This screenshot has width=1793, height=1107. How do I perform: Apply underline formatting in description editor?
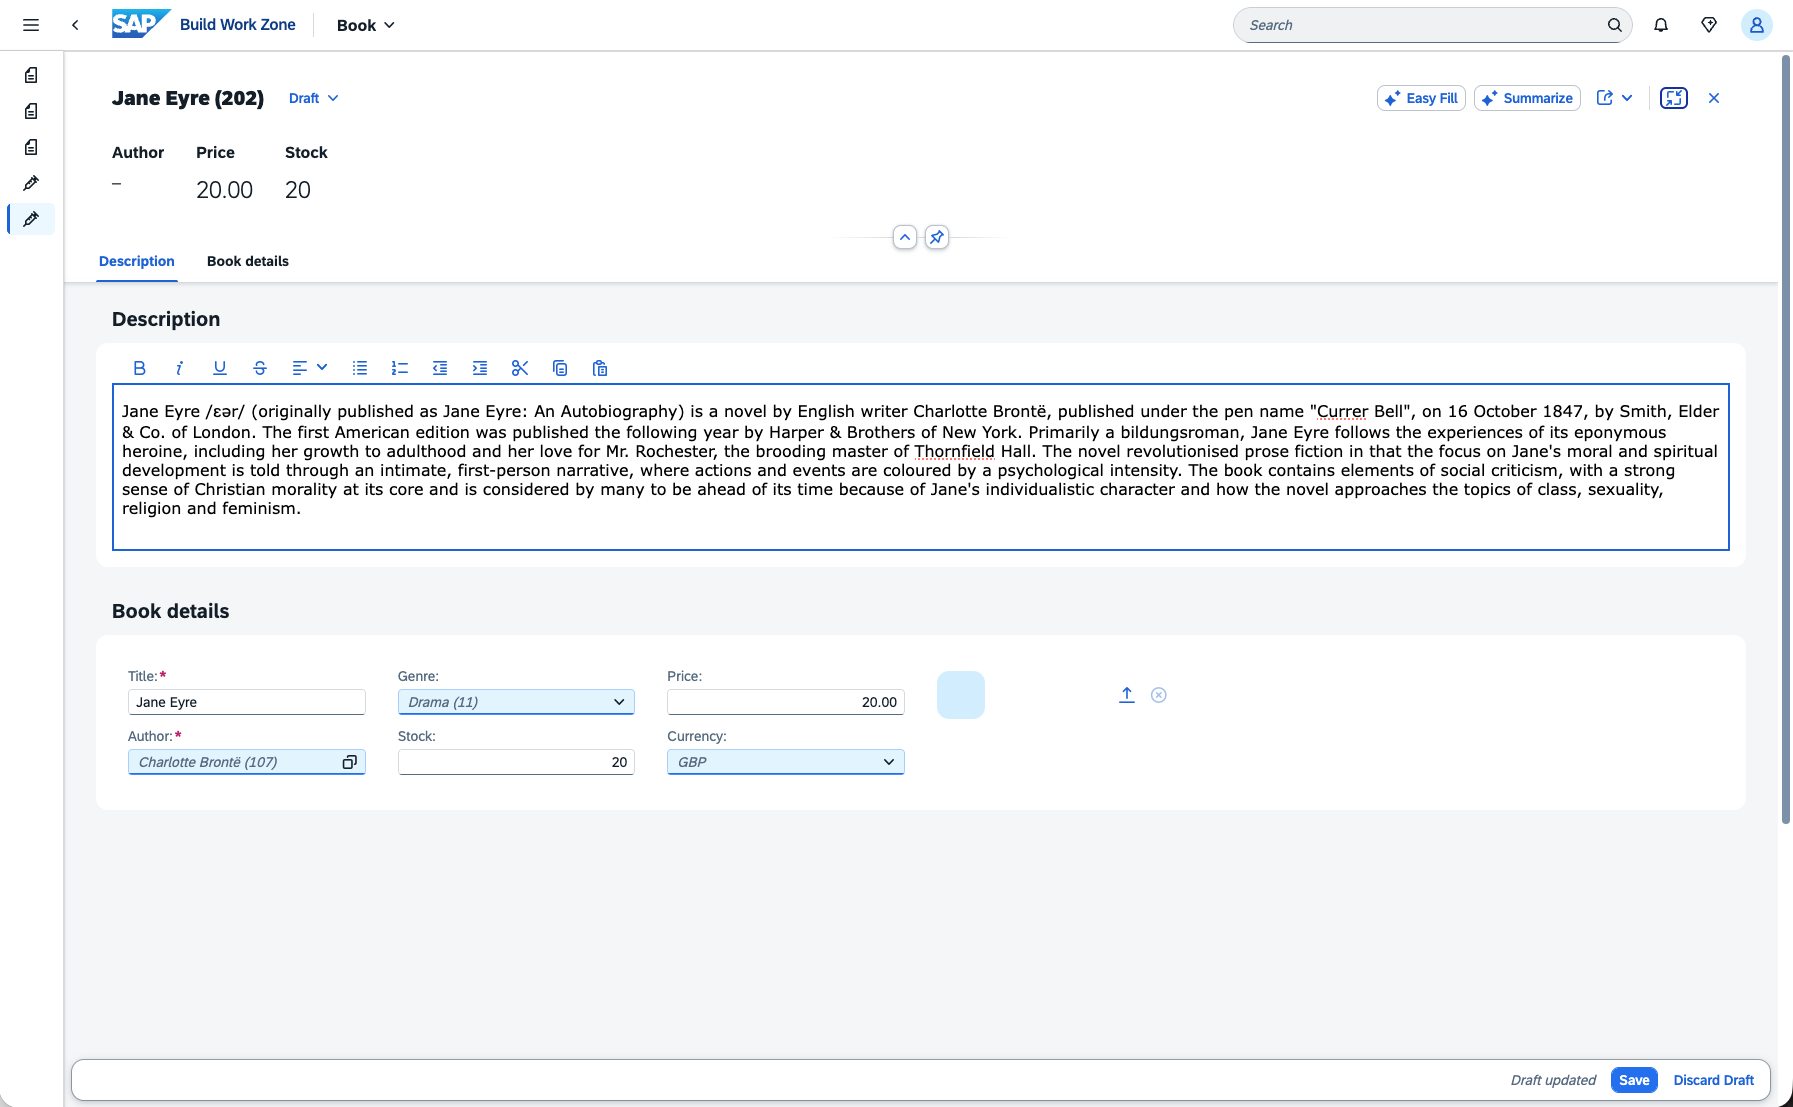[x=220, y=368]
